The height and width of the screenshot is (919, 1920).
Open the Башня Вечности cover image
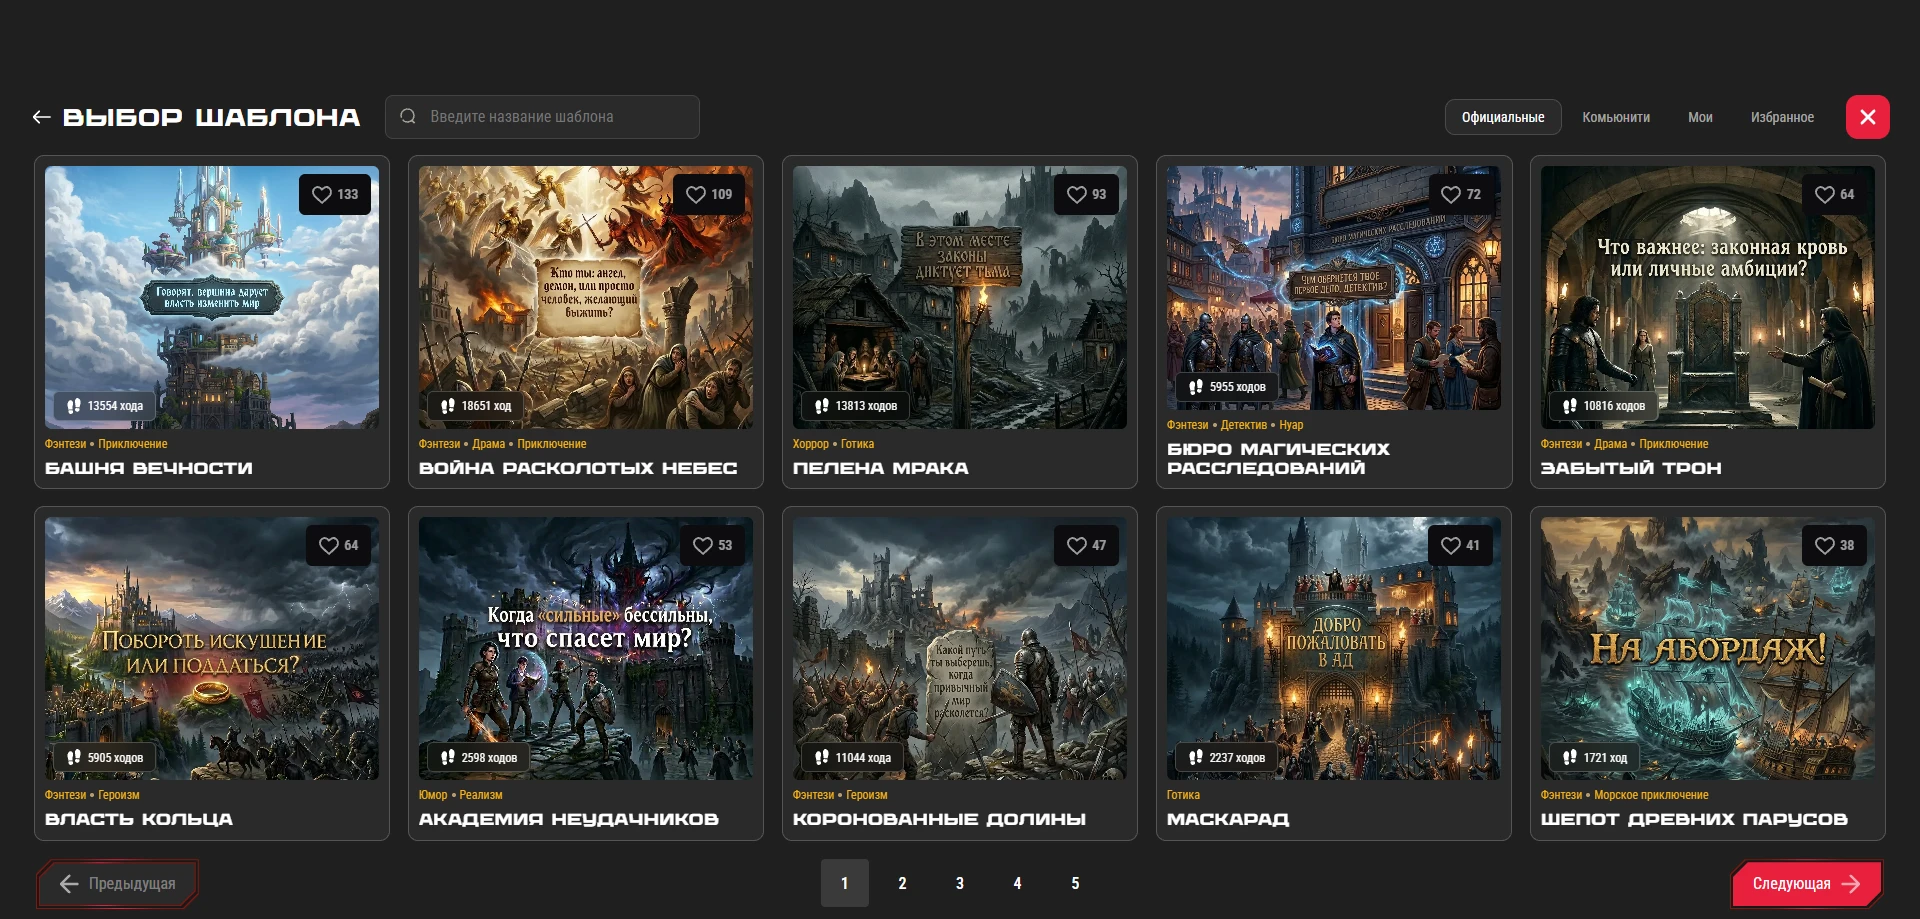click(212, 297)
